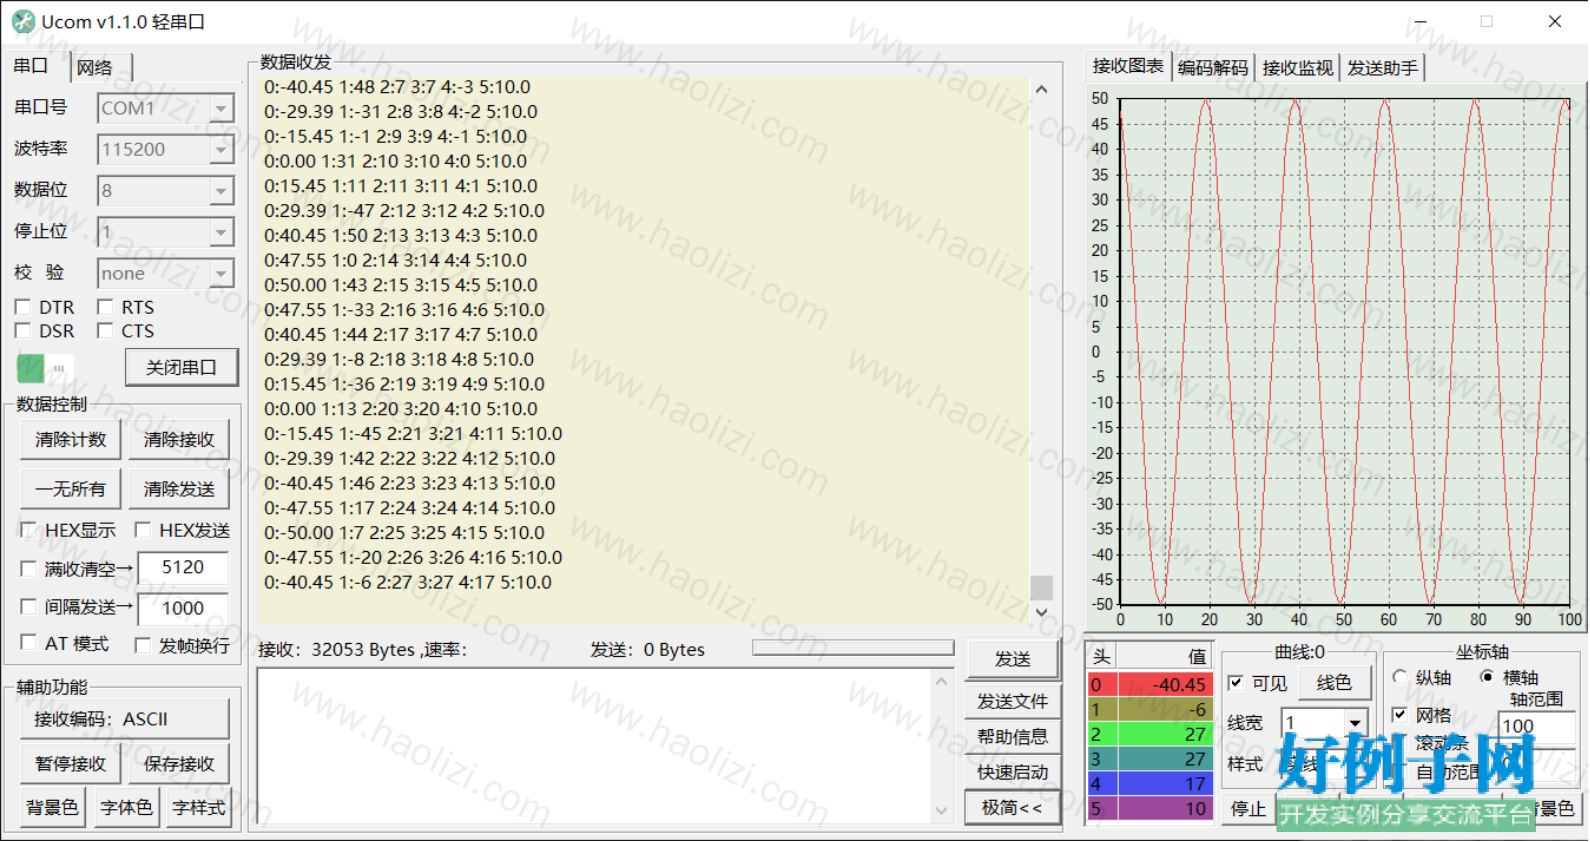This screenshot has width=1590, height=842.
Task: Click the 停止 button under the curve settings
Action: pos(1248,809)
